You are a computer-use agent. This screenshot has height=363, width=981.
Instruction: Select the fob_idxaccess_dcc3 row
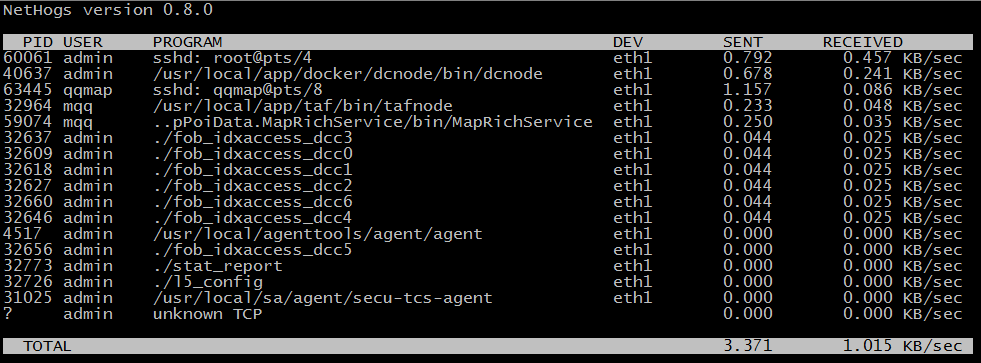click(x=483, y=138)
